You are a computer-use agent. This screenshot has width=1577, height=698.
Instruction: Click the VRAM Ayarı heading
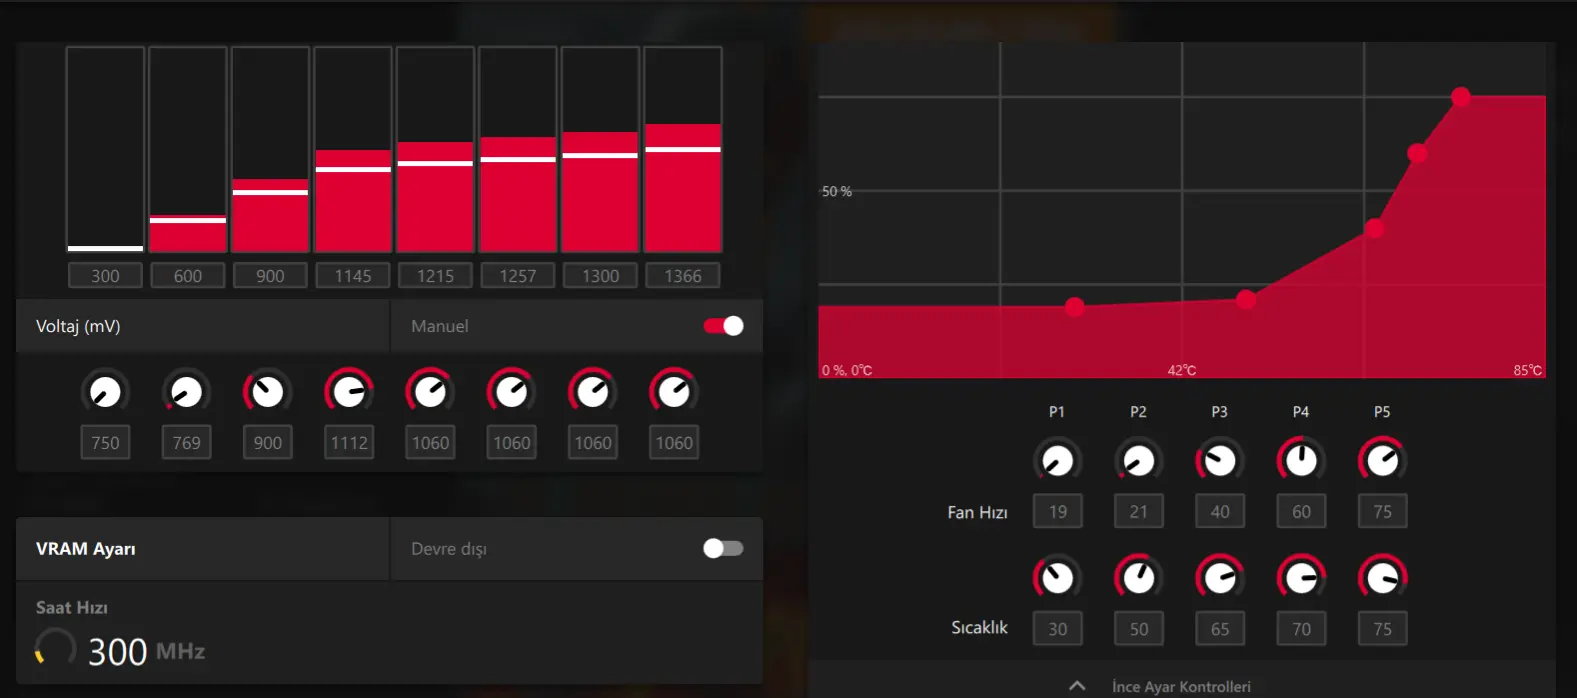point(86,548)
